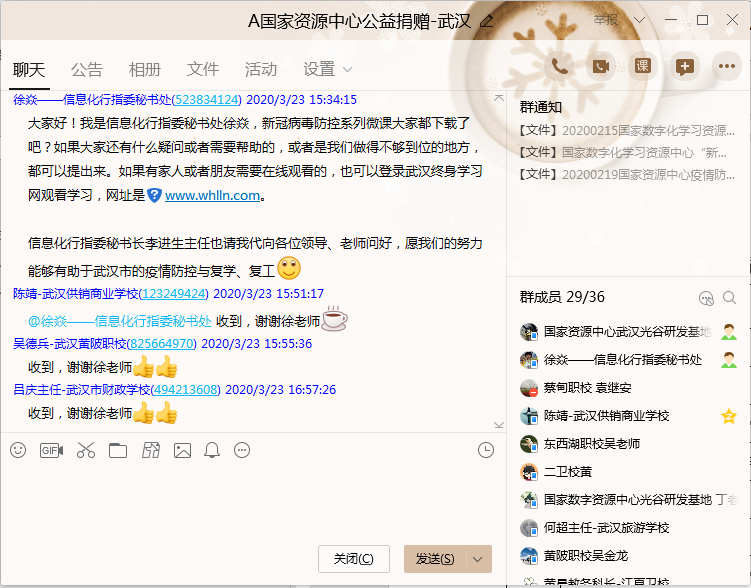This screenshot has height=588, width=751.
Task: Start a voice call in the group
Action: point(559,66)
